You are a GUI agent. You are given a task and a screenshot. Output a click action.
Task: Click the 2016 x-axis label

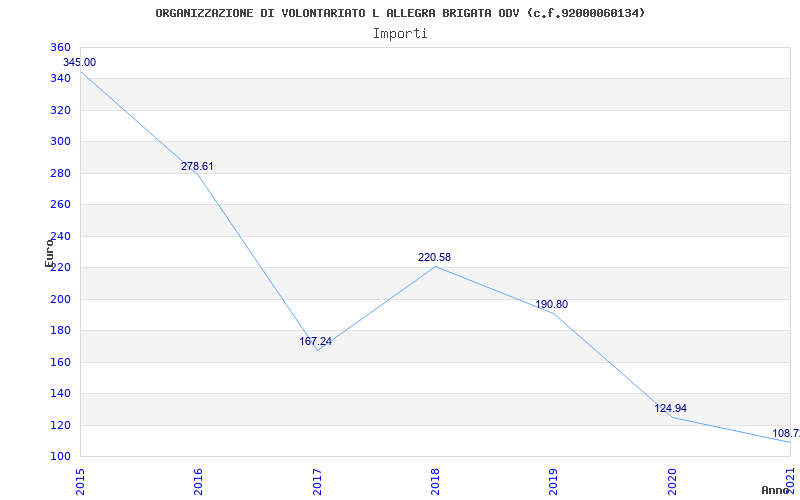(198, 481)
